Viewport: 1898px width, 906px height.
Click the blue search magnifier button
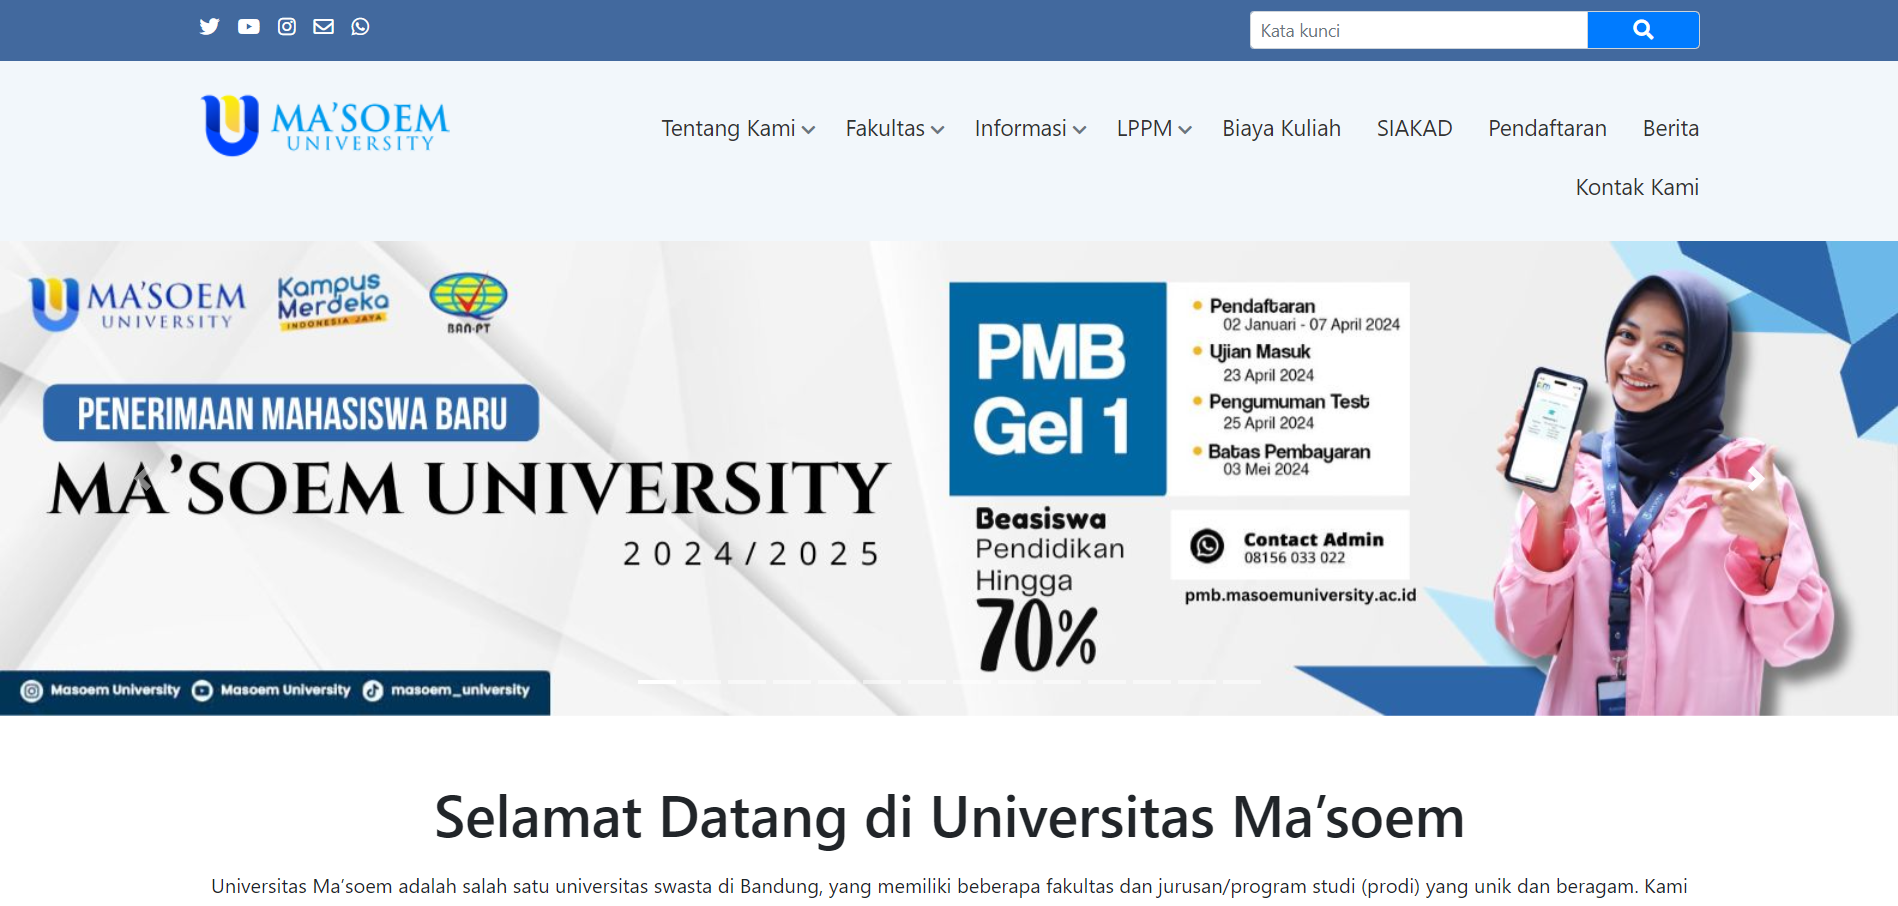[1643, 30]
